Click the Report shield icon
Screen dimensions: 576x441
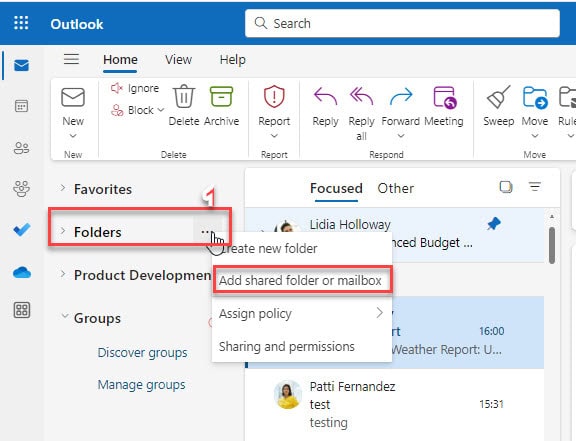(x=274, y=97)
